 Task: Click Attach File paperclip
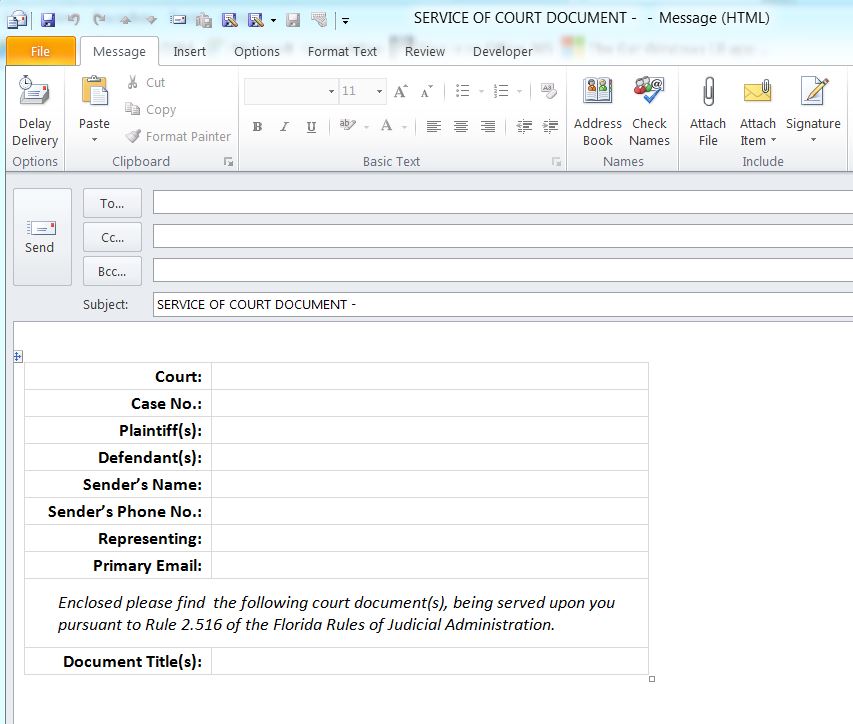pyautogui.click(x=708, y=112)
